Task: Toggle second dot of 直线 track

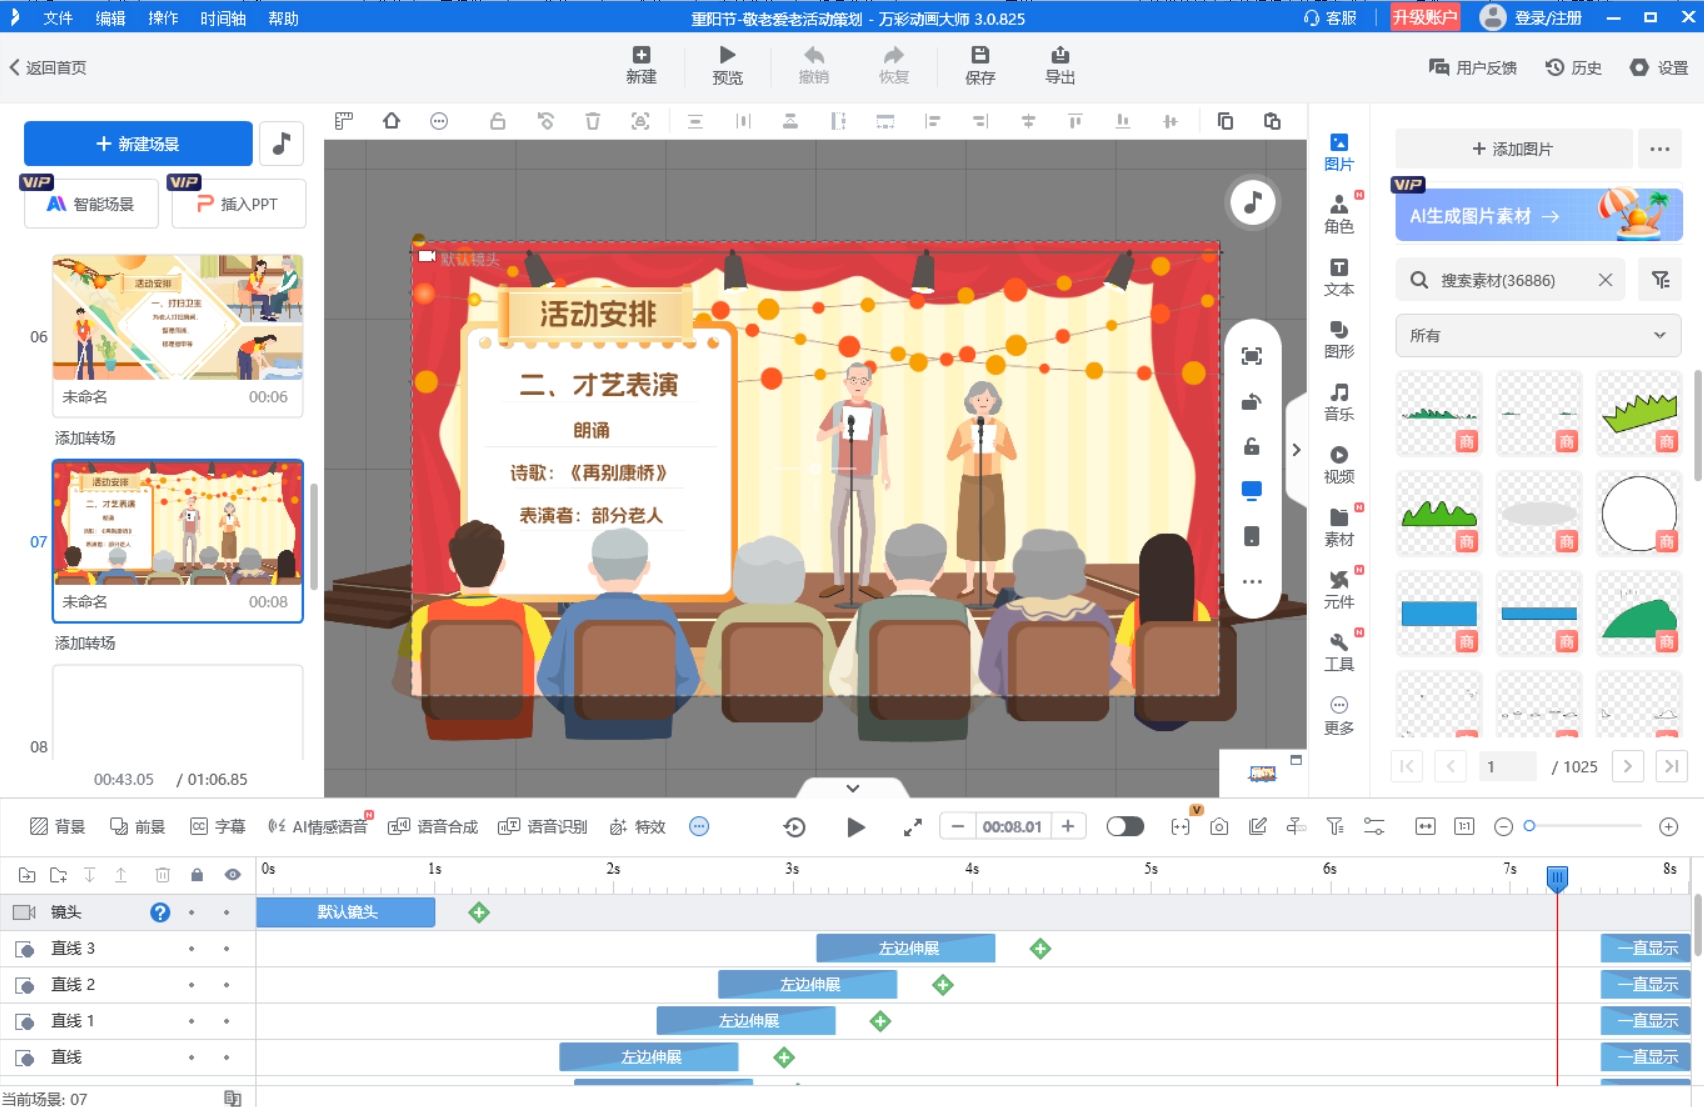Action: pyautogui.click(x=226, y=1057)
